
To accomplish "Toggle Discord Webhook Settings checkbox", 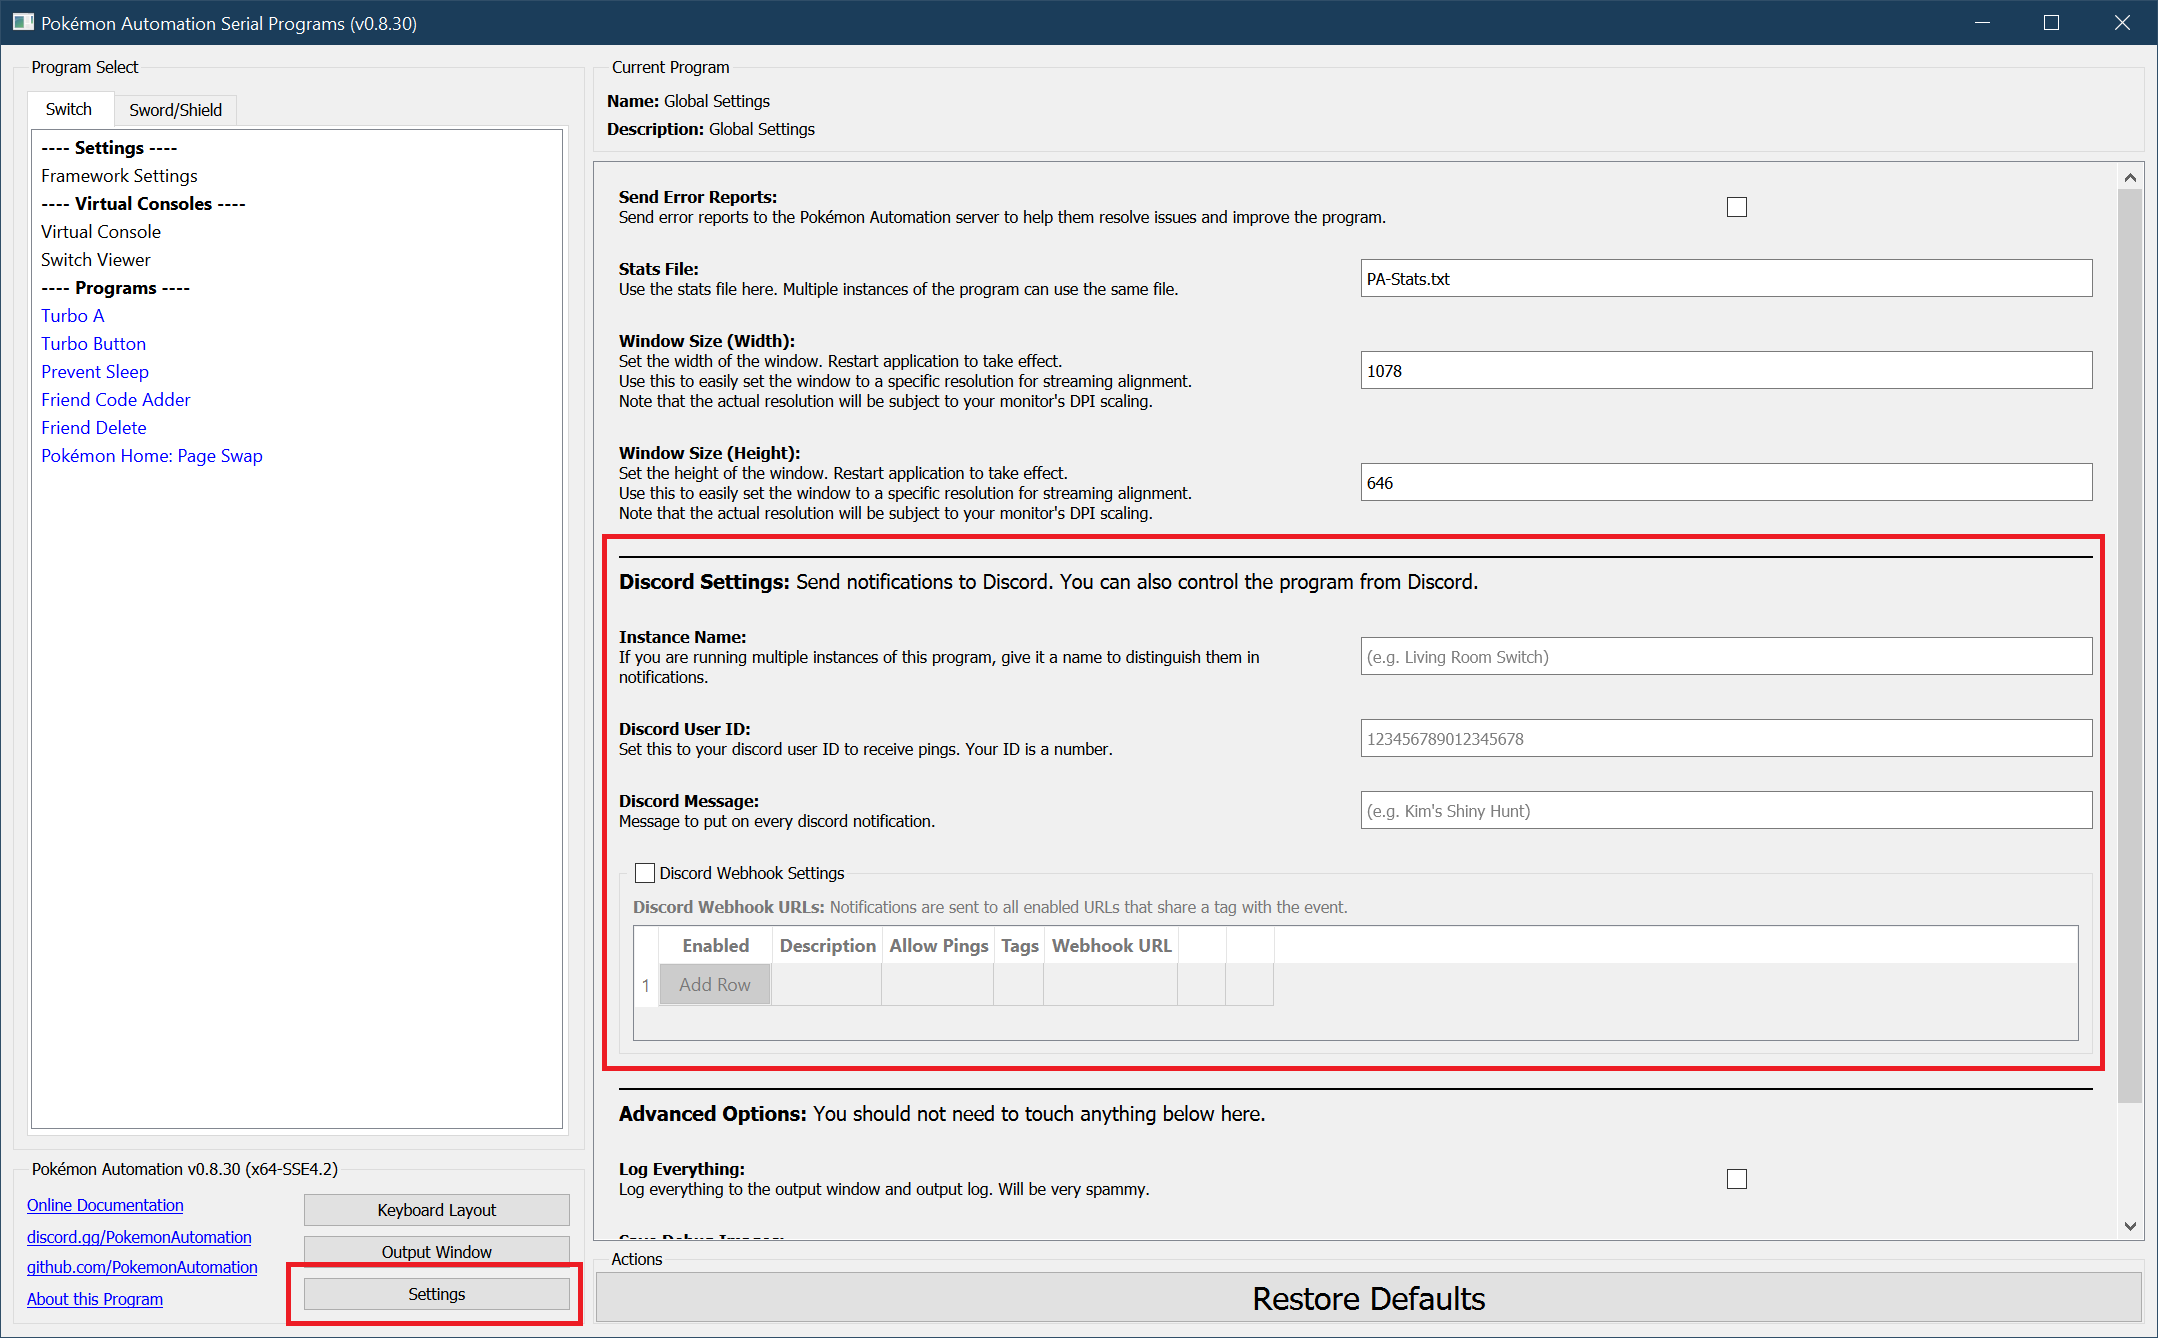I will point(645,873).
